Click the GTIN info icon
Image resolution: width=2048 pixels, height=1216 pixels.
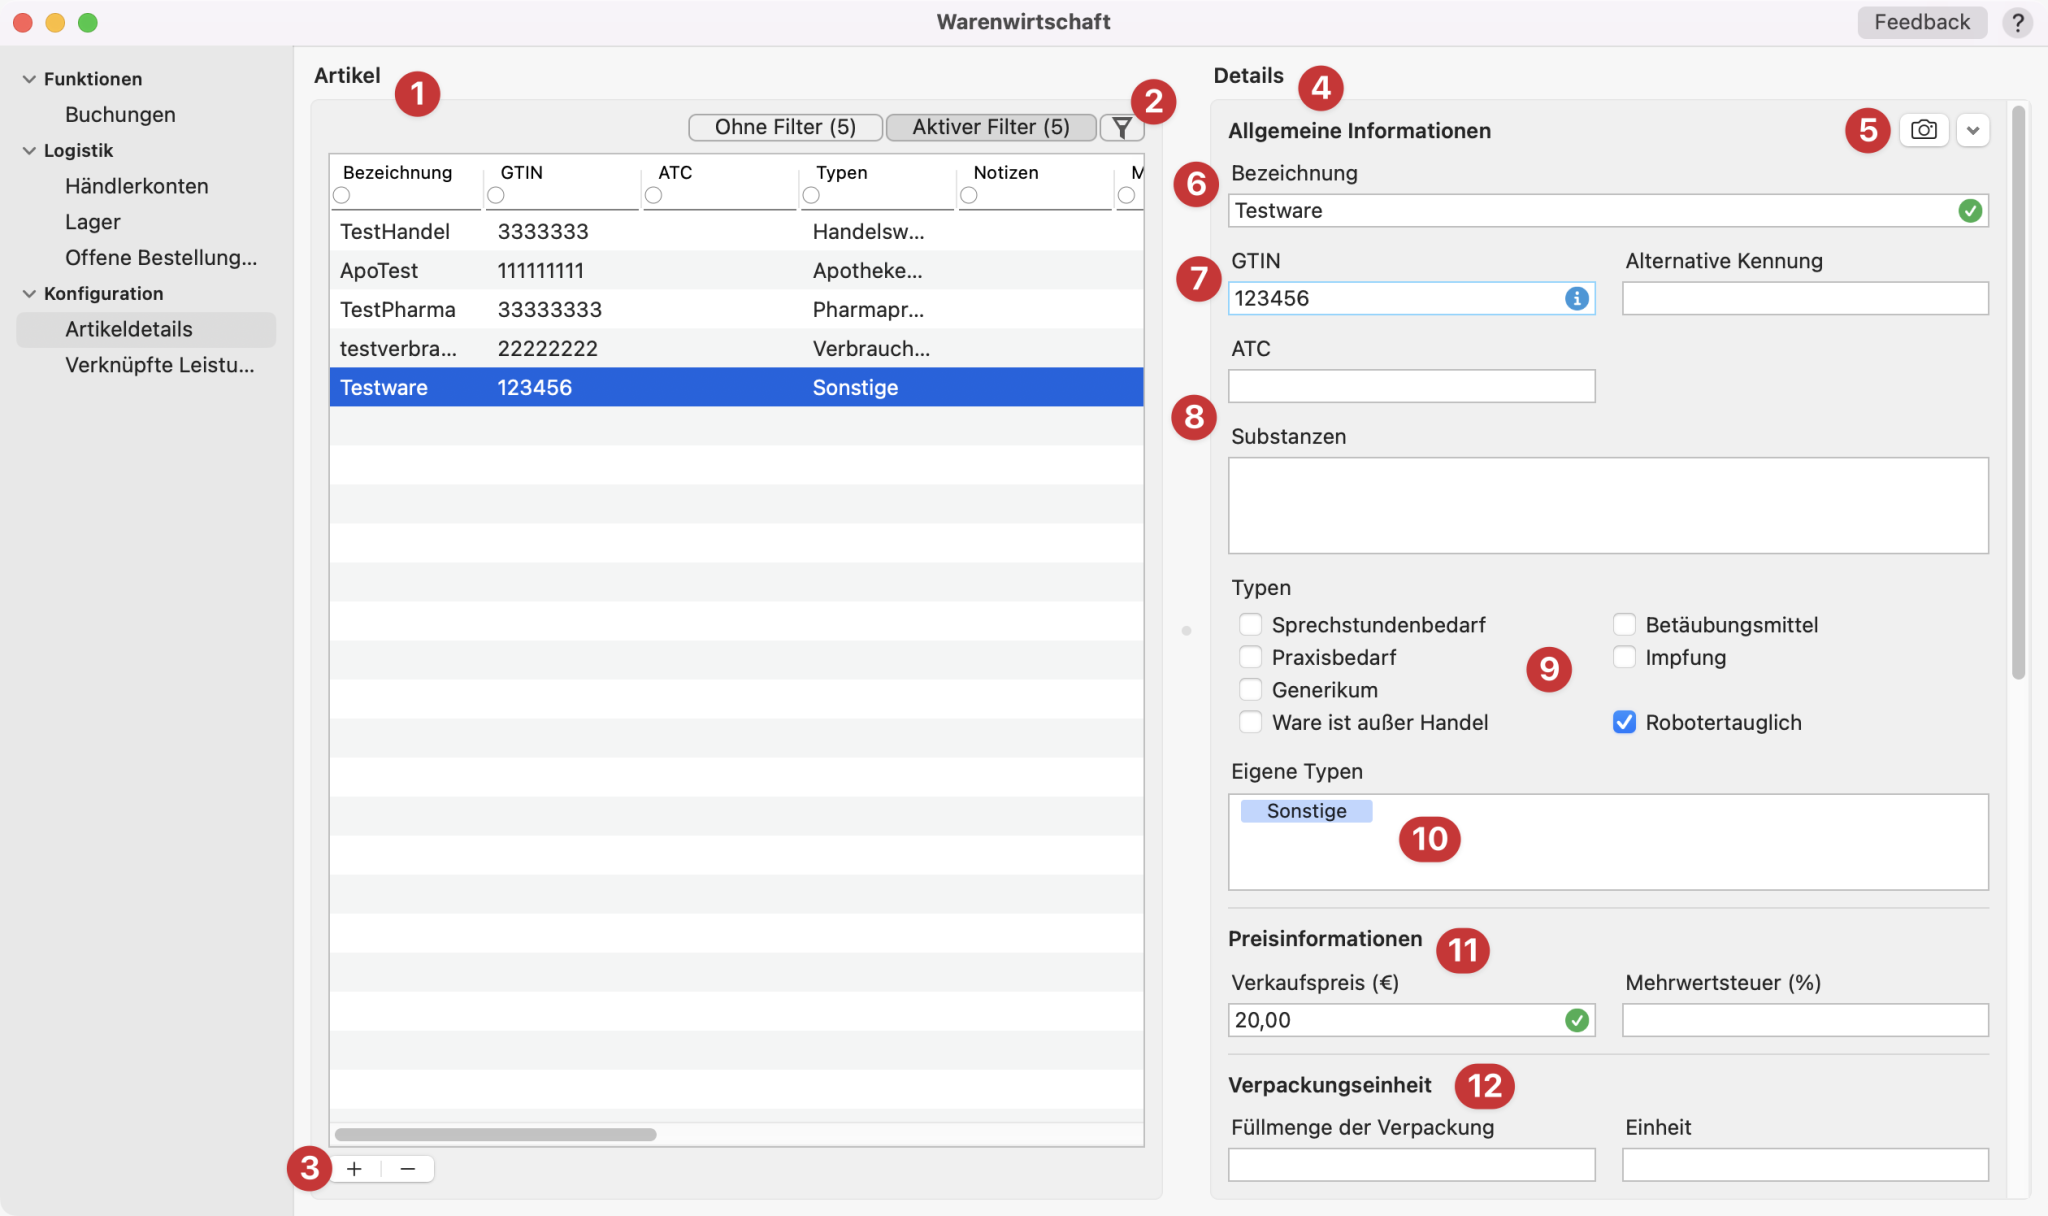pos(1576,298)
